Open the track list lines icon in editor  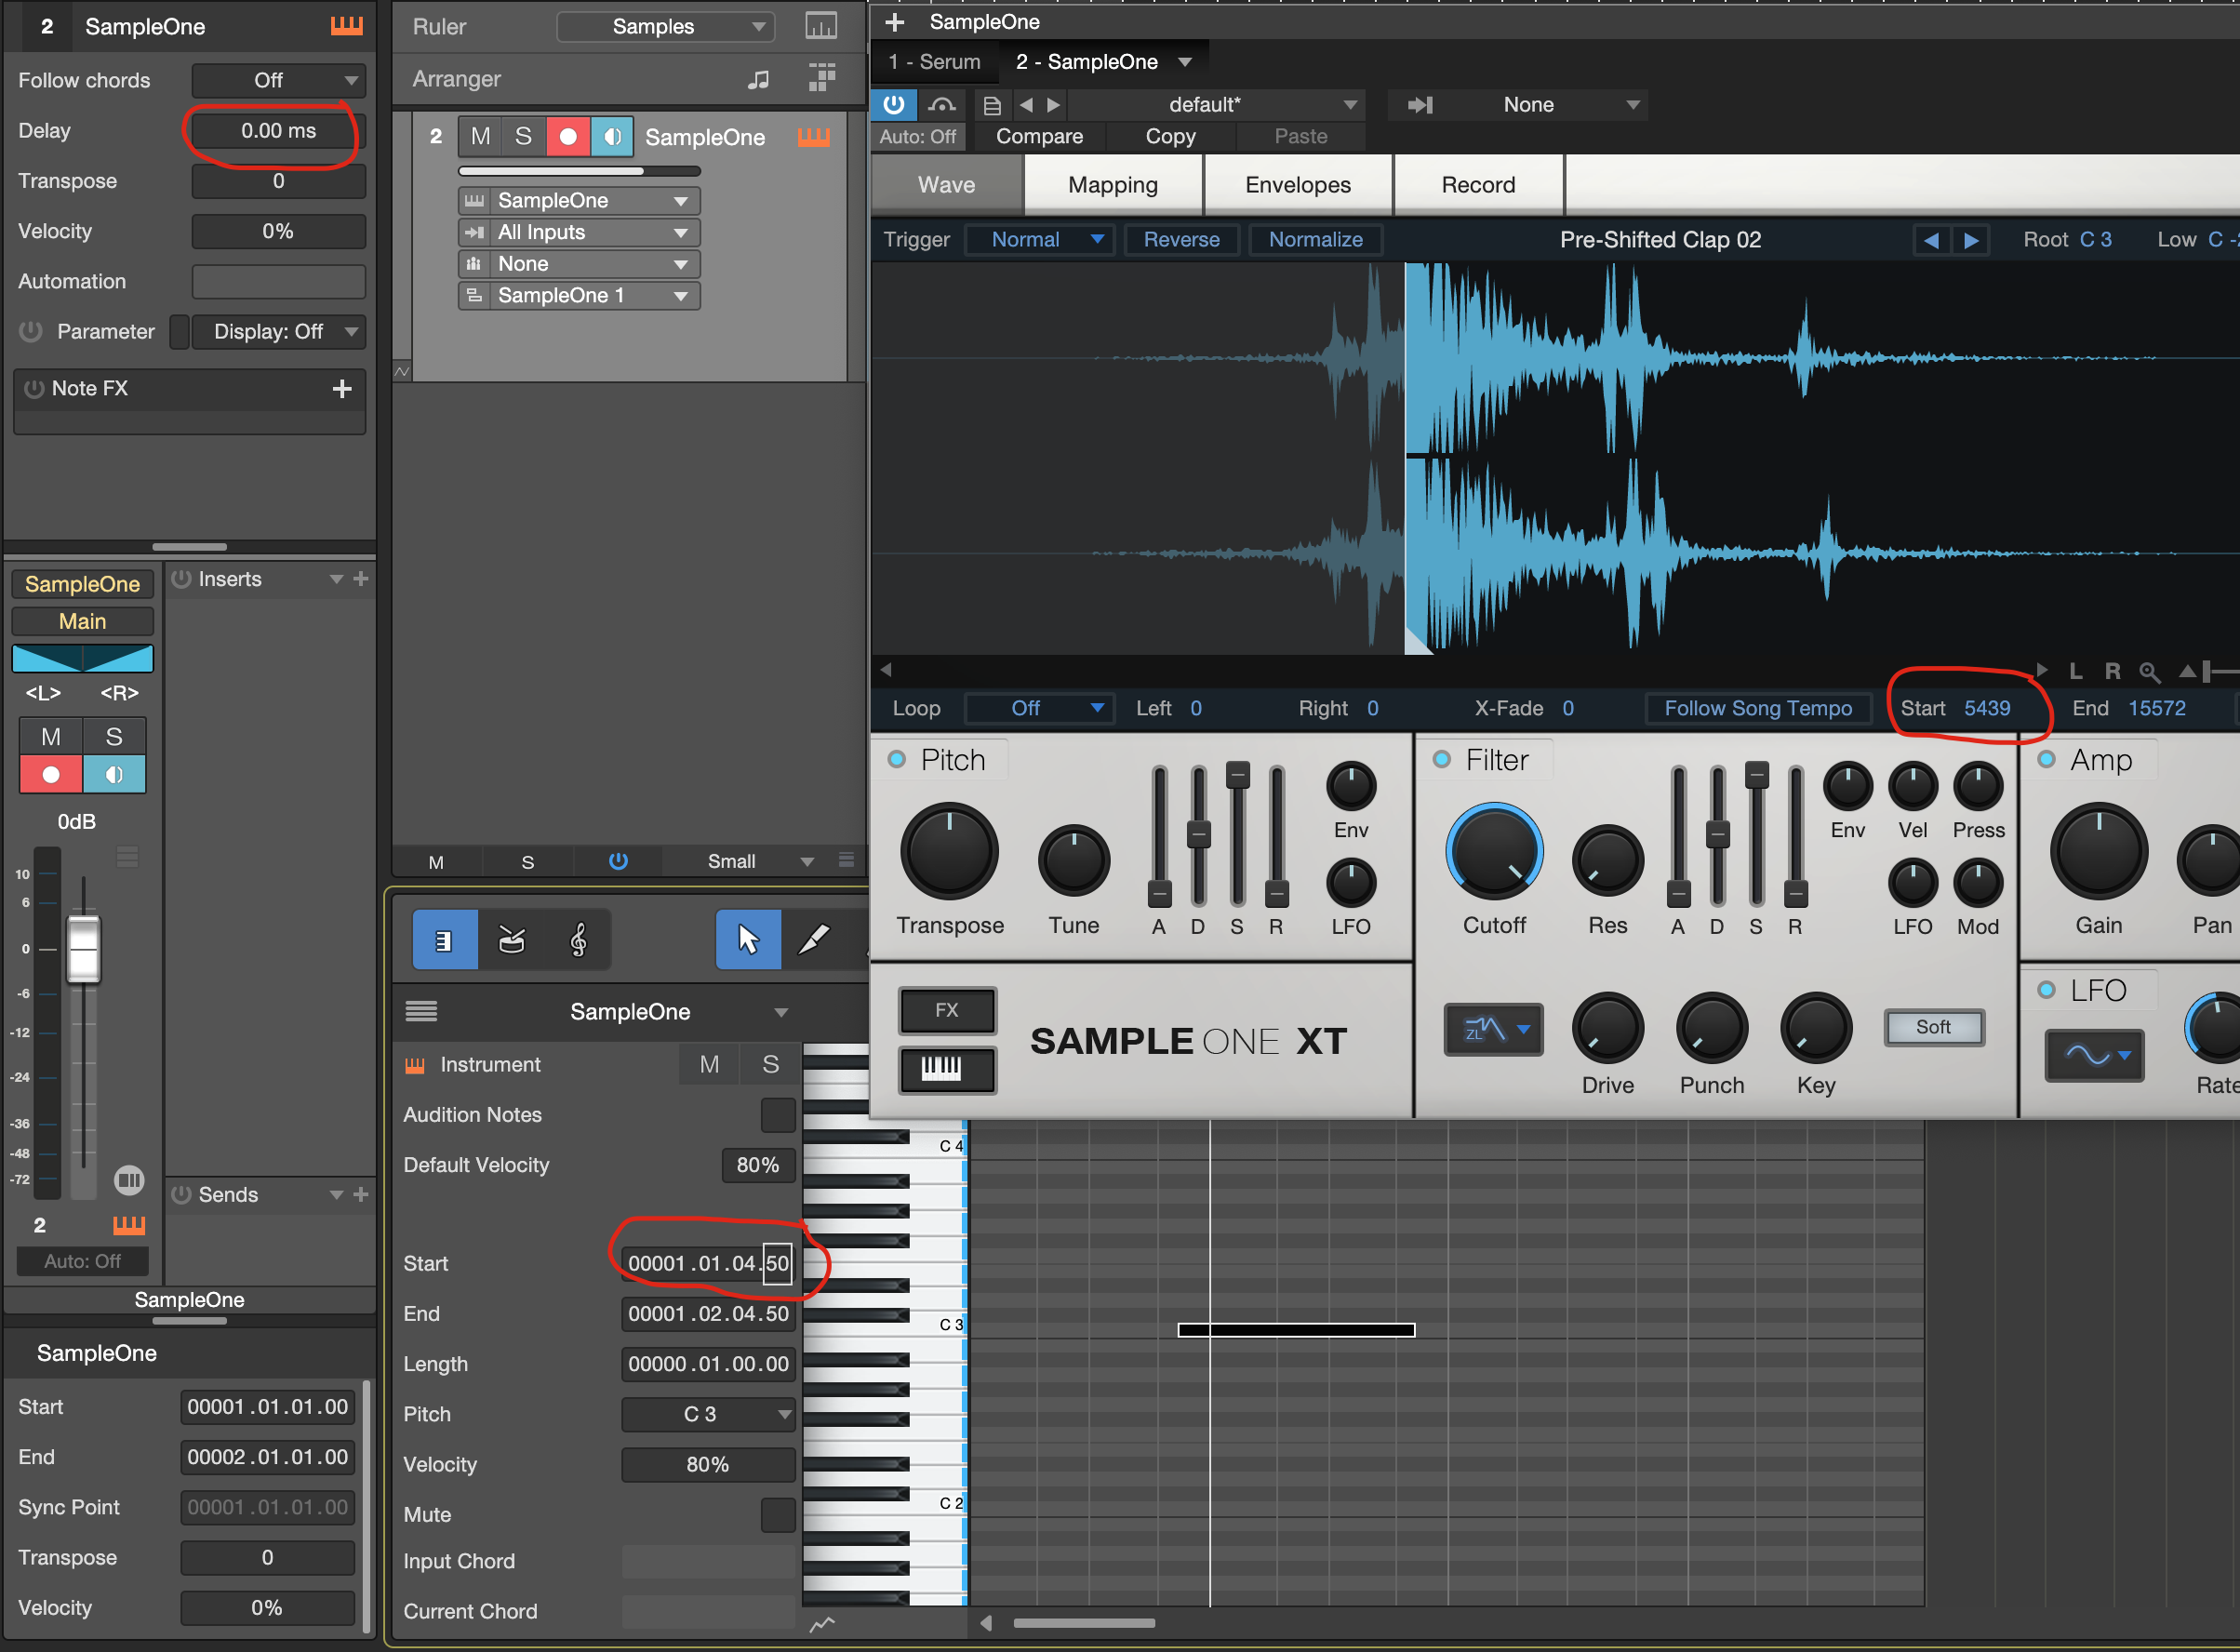click(421, 1012)
